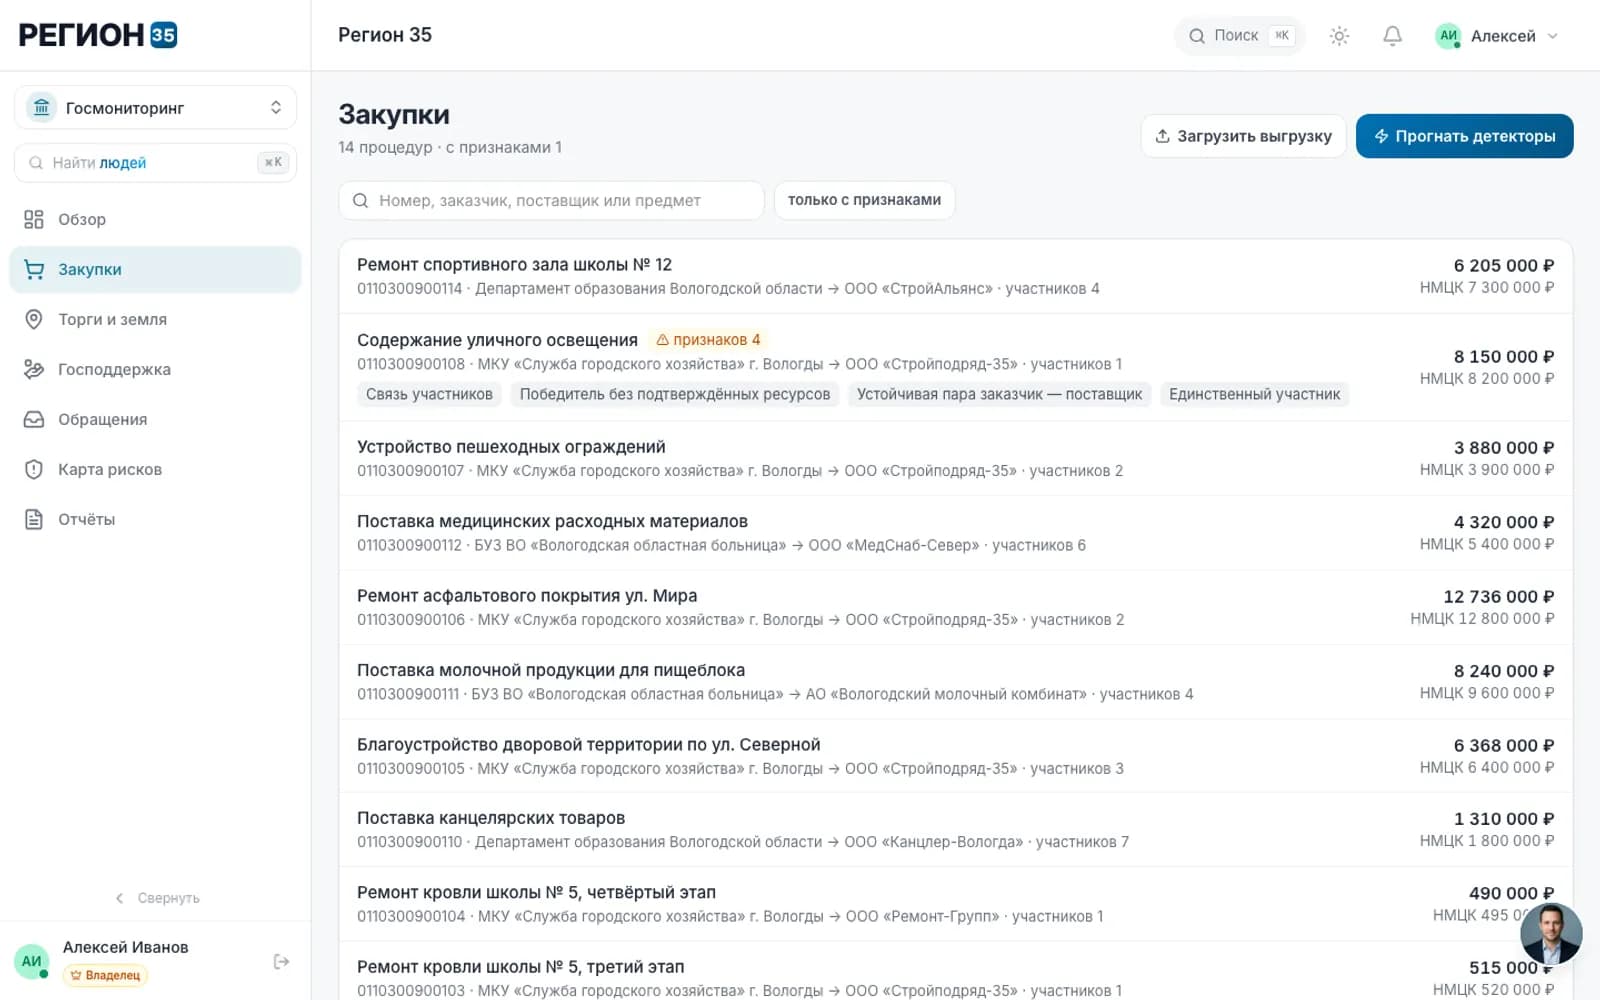1600x1000 pixels.
Task: Open the Обзор section
Action: click(x=155, y=219)
